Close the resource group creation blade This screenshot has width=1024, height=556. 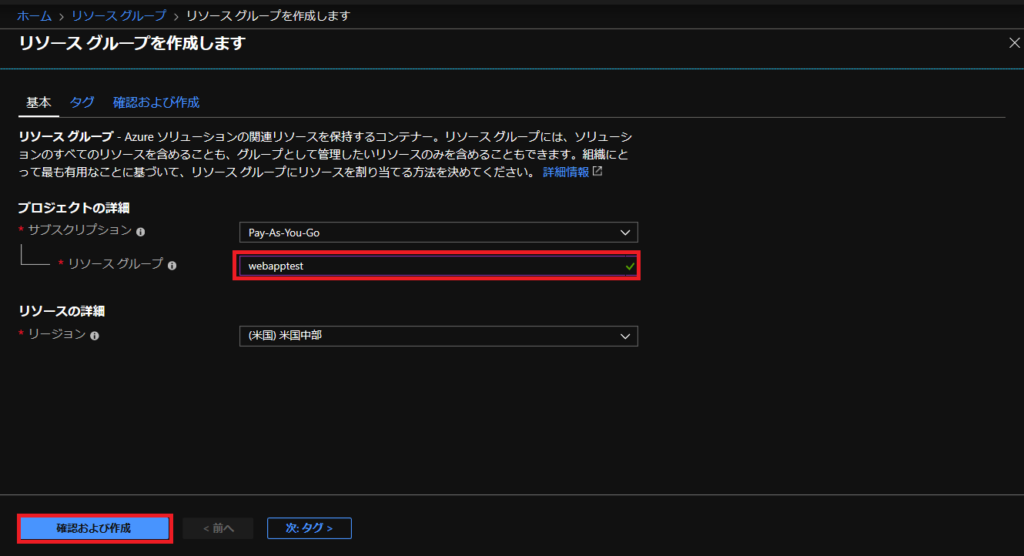coord(1014,43)
